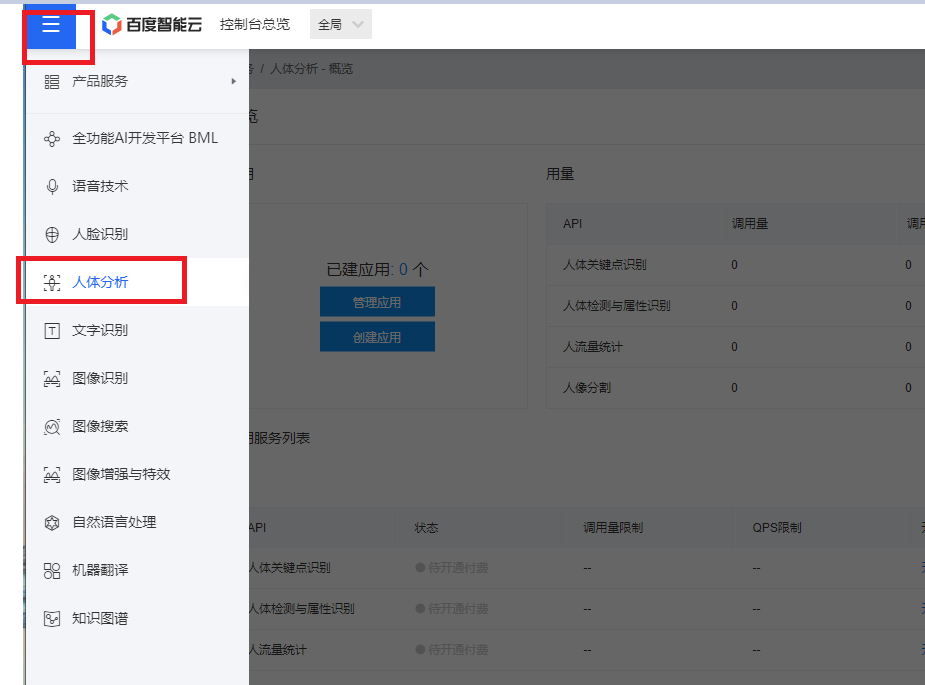Click the BML platform icon
Screen dimensions: 925x685
52,139
